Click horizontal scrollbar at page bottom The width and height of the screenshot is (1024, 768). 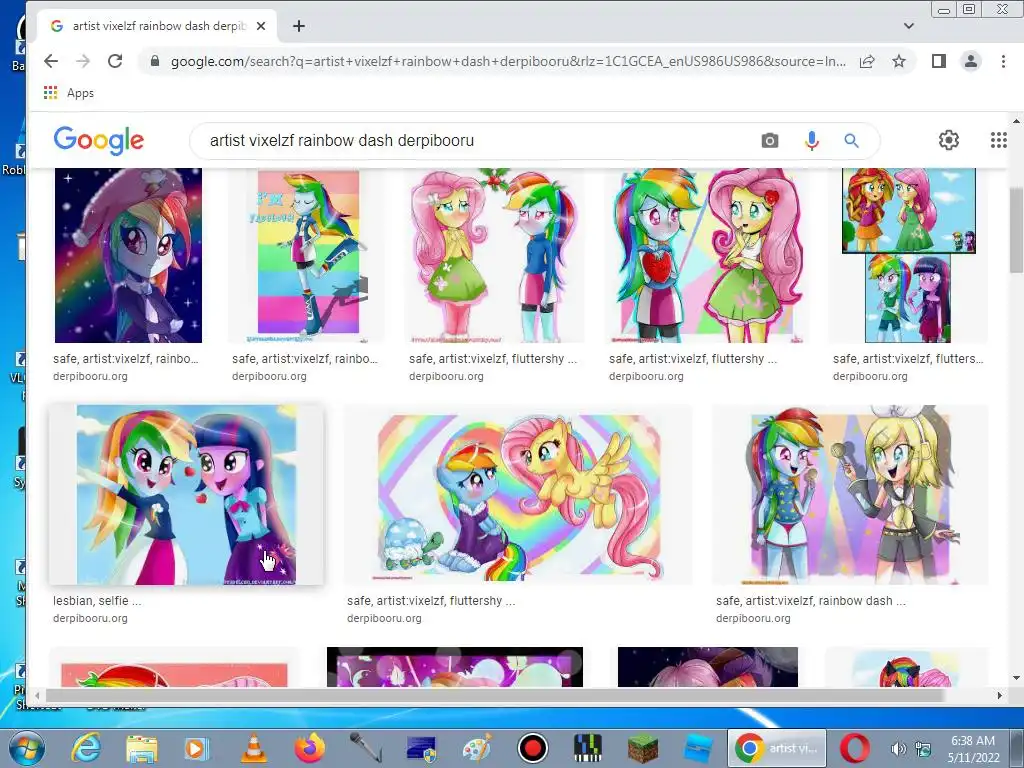point(494,696)
